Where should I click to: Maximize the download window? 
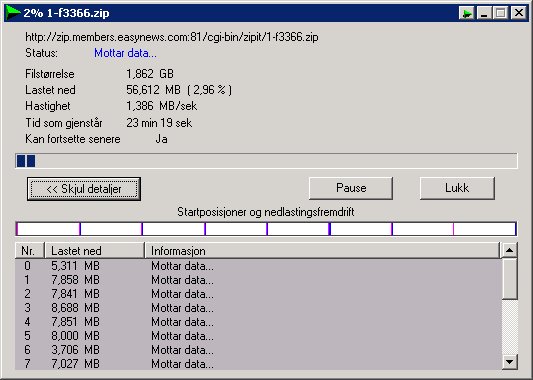click(x=500, y=13)
